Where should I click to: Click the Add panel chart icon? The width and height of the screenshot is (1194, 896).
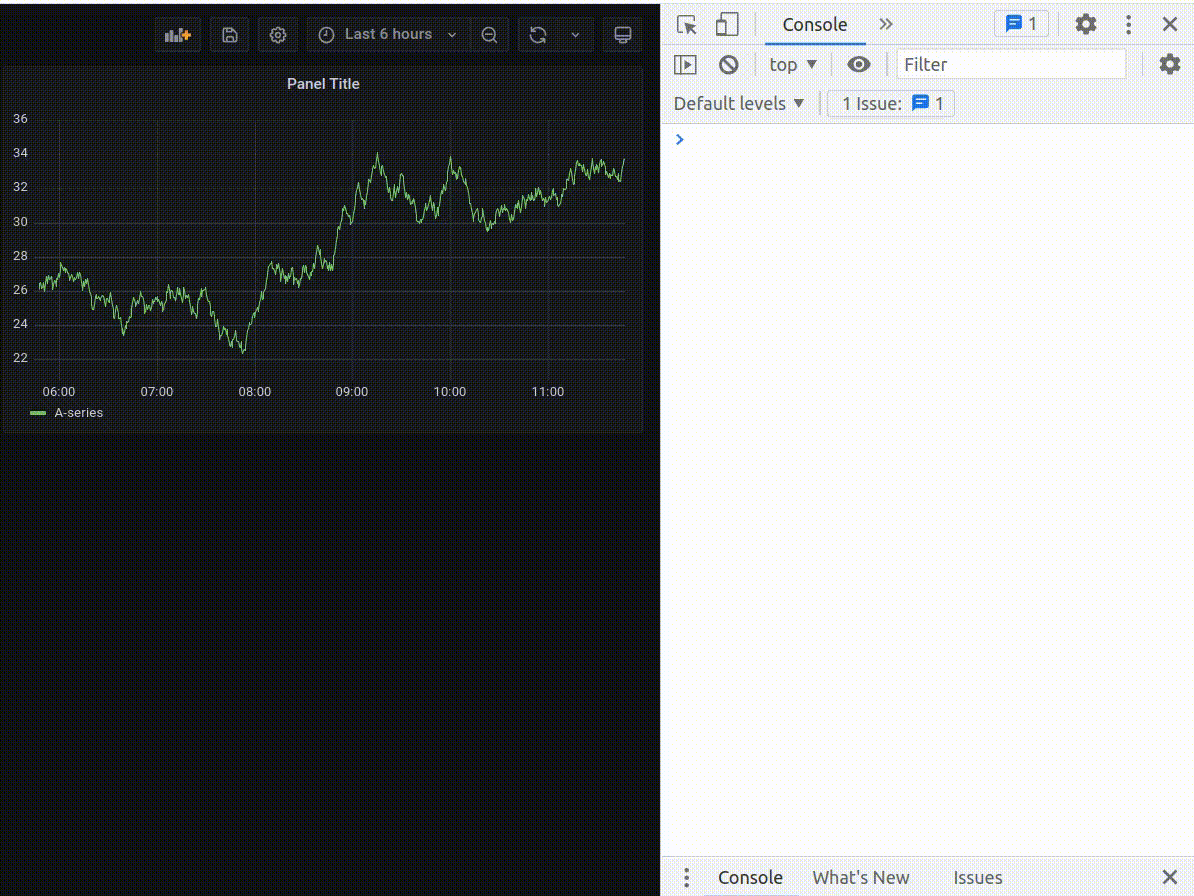177,35
